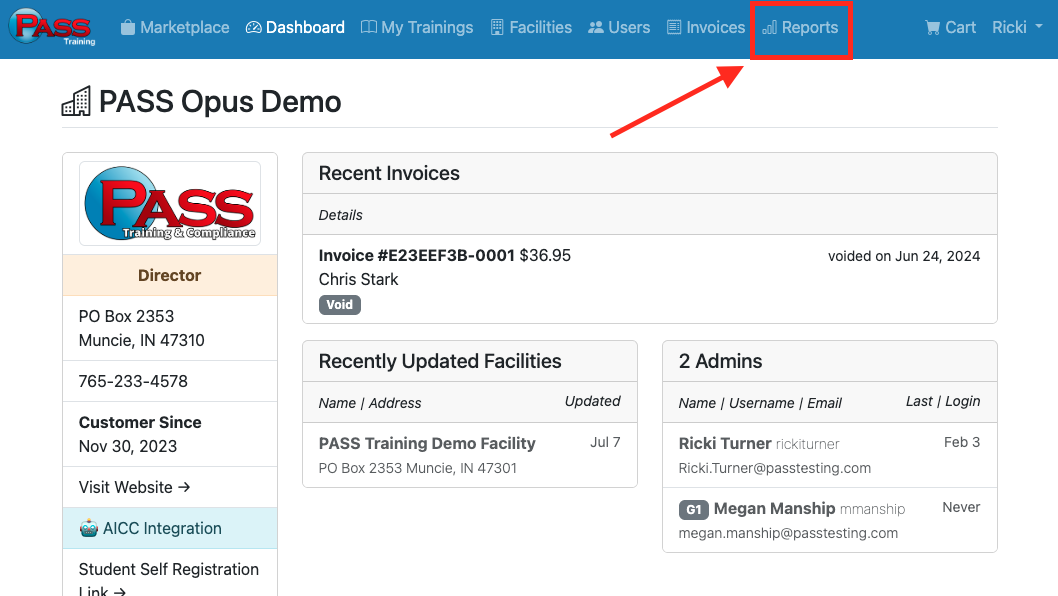Open Invoice #E23EEF3B-0001

pos(416,255)
